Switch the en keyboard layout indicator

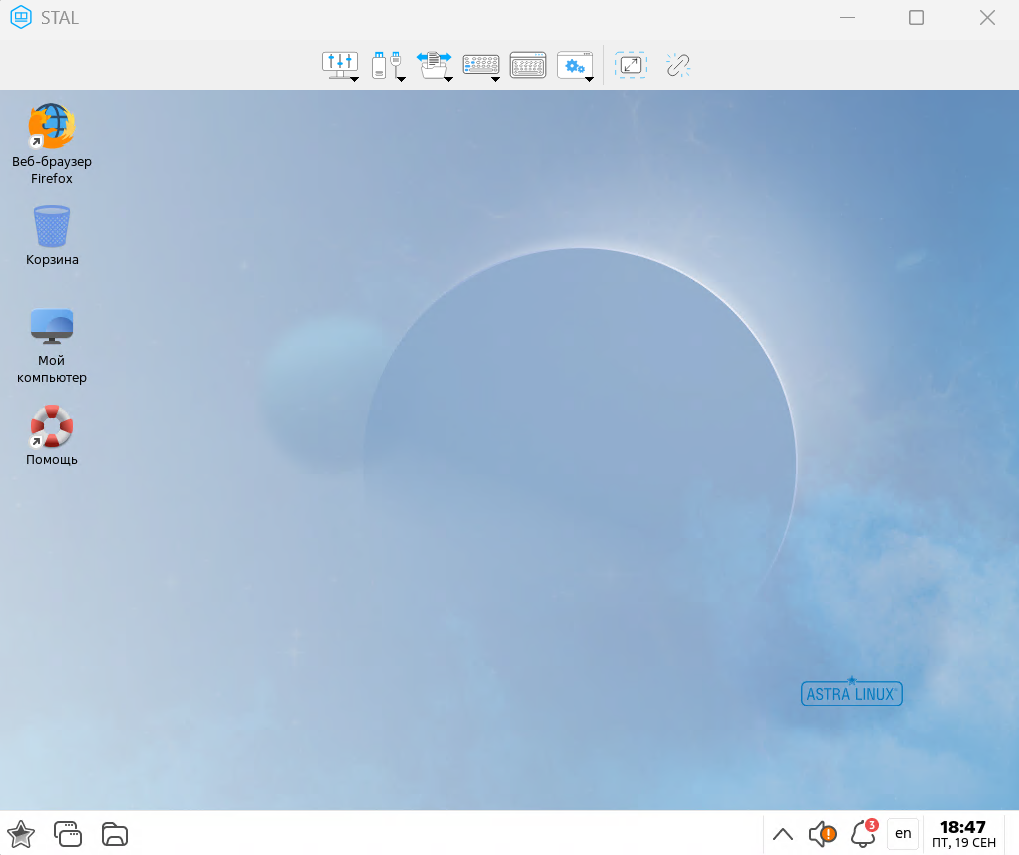[x=903, y=834]
